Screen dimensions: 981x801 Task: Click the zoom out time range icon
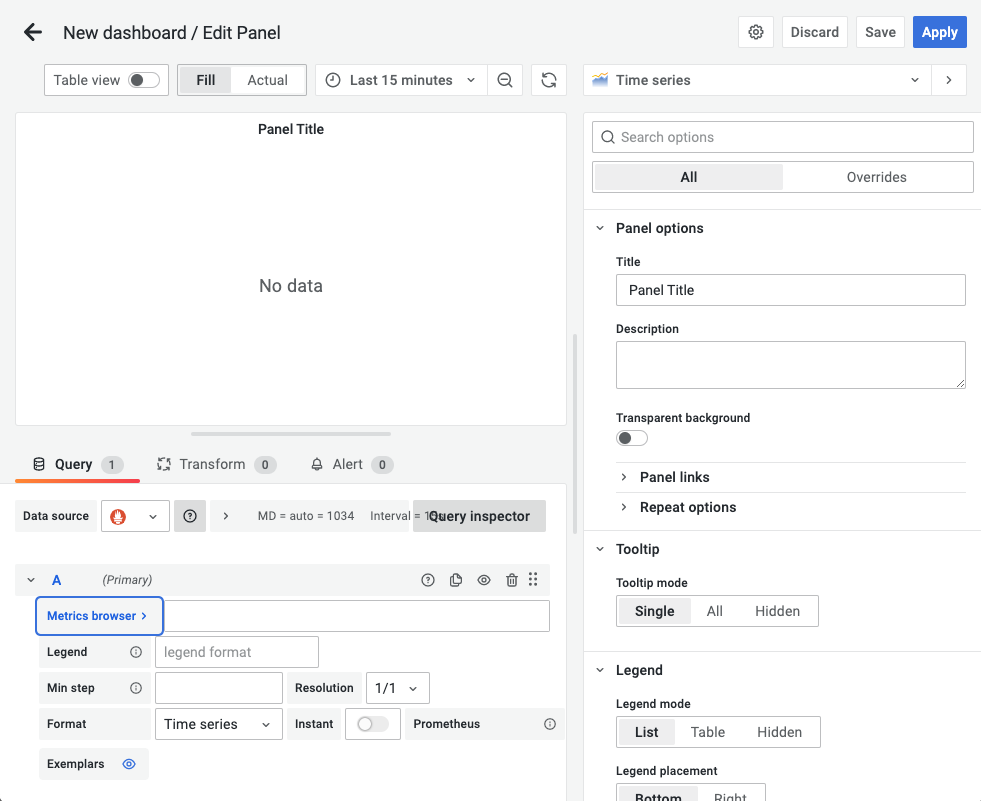(505, 80)
